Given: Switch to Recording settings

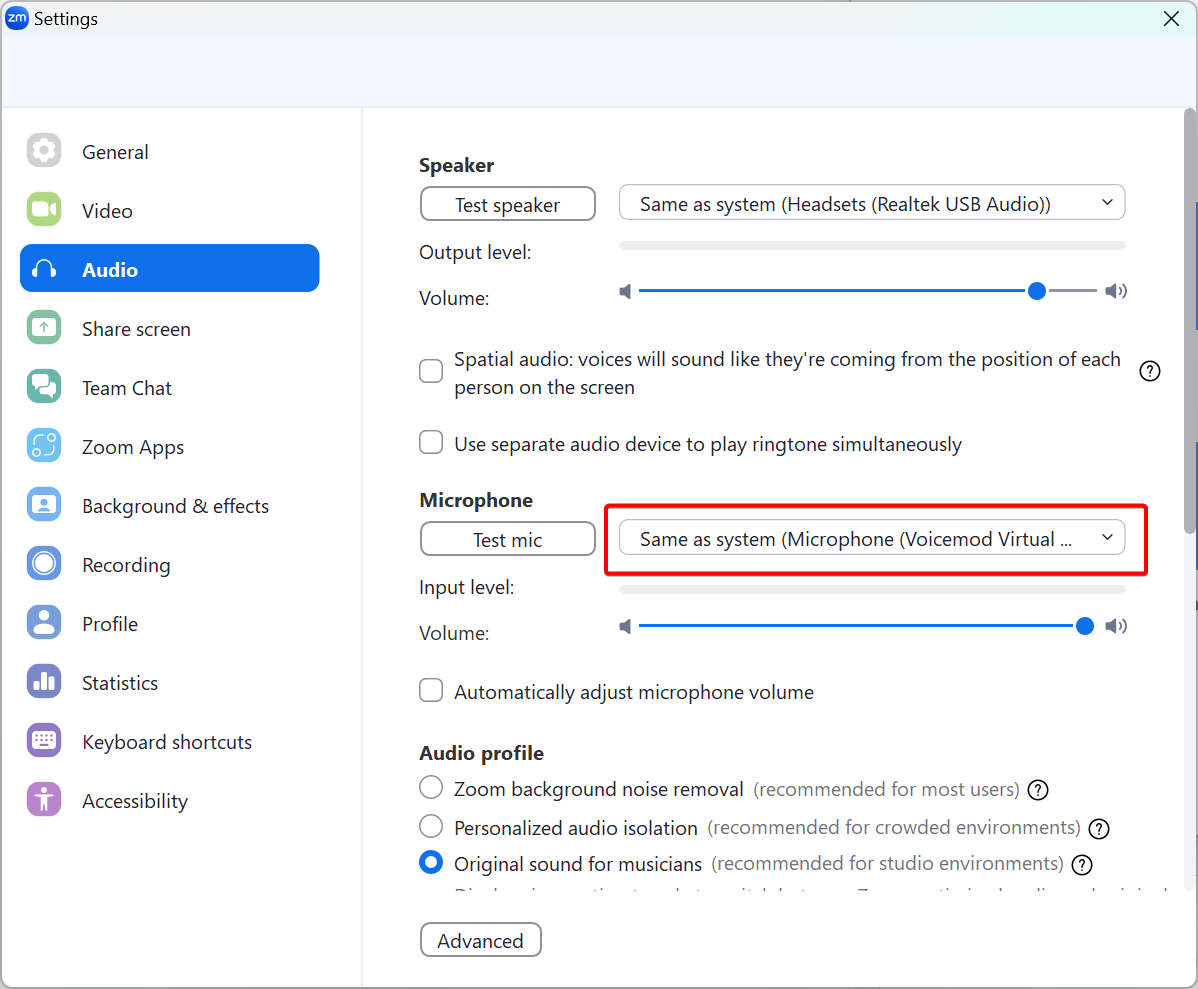Looking at the screenshot, I should click(170, 565).
